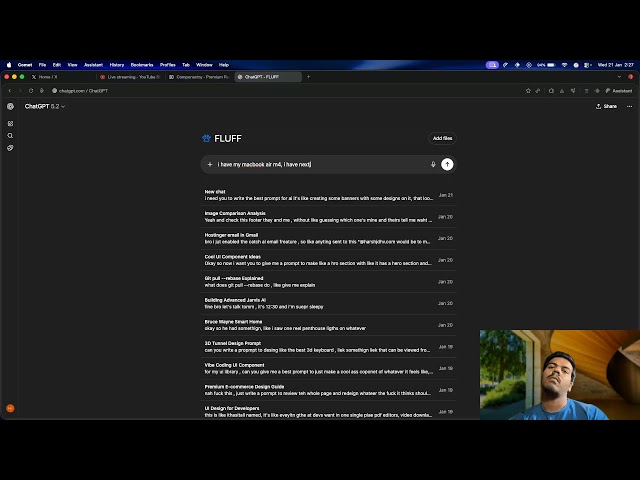Send the prompt with the up-arrow button
The image size is (640, 480).
coord(447,164)
